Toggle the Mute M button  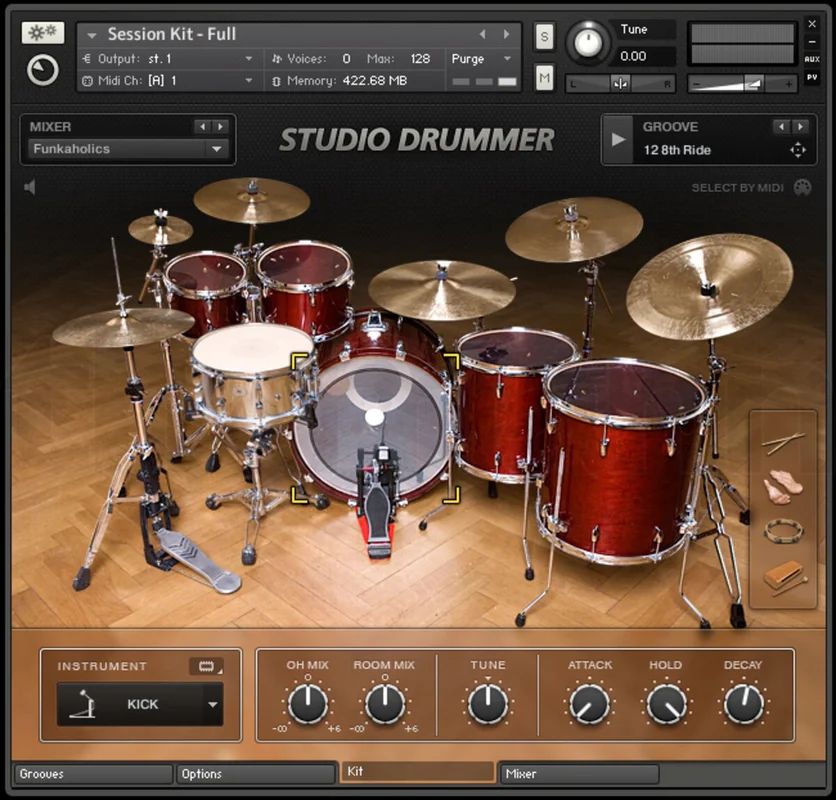544,78
